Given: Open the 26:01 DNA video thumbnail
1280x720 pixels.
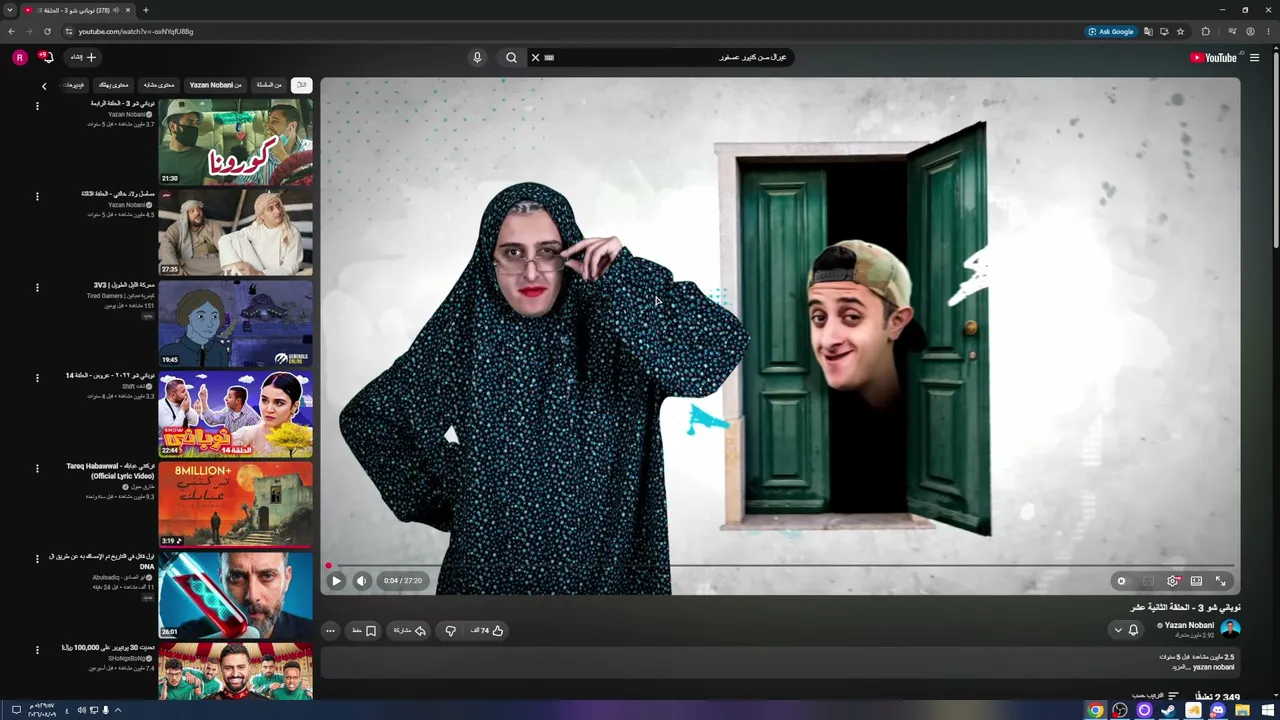Looking at the screenshot, I should click(235, 595).
